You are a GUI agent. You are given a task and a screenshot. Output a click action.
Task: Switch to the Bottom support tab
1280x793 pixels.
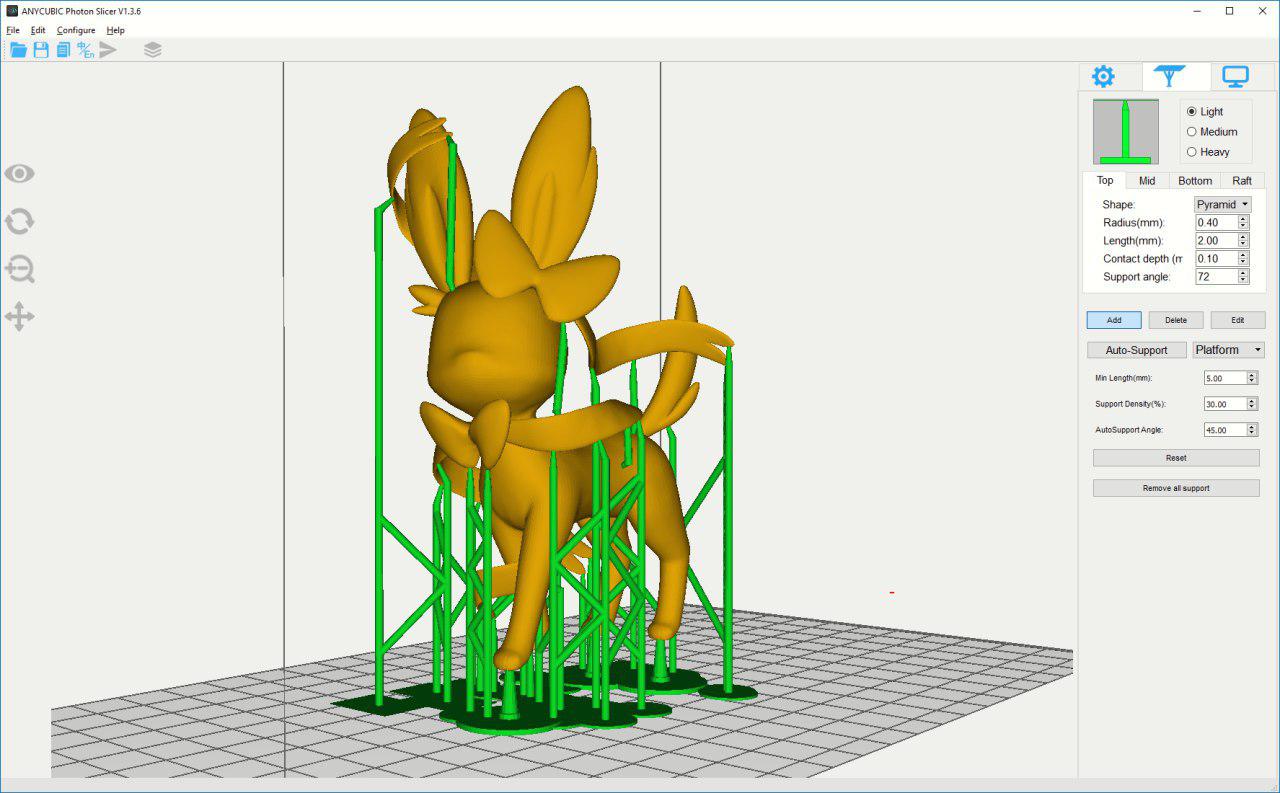coord(1195,181)
